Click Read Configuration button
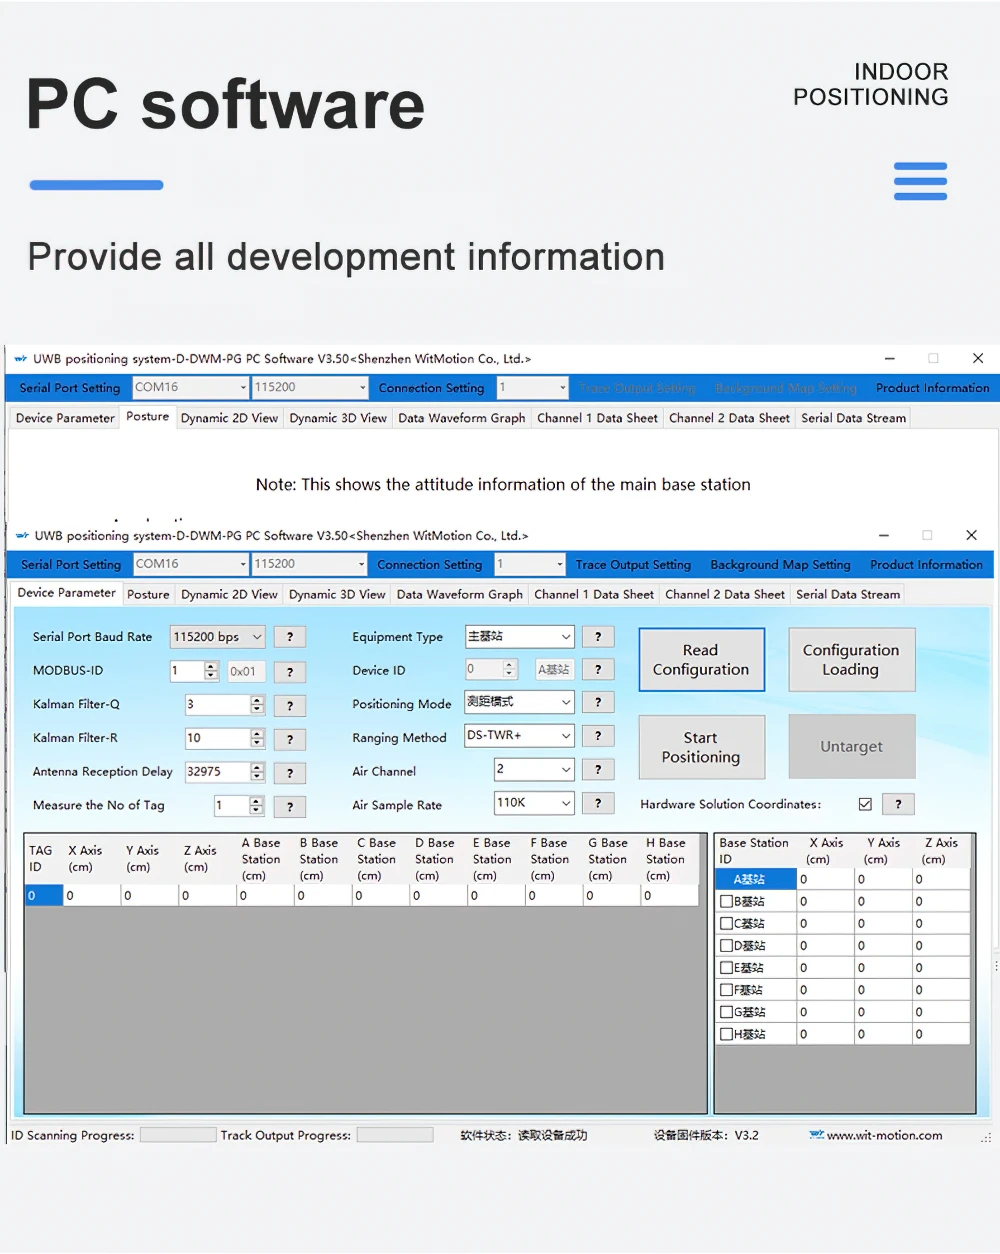Screen dimensions: 1000x1254 point(701,660)
